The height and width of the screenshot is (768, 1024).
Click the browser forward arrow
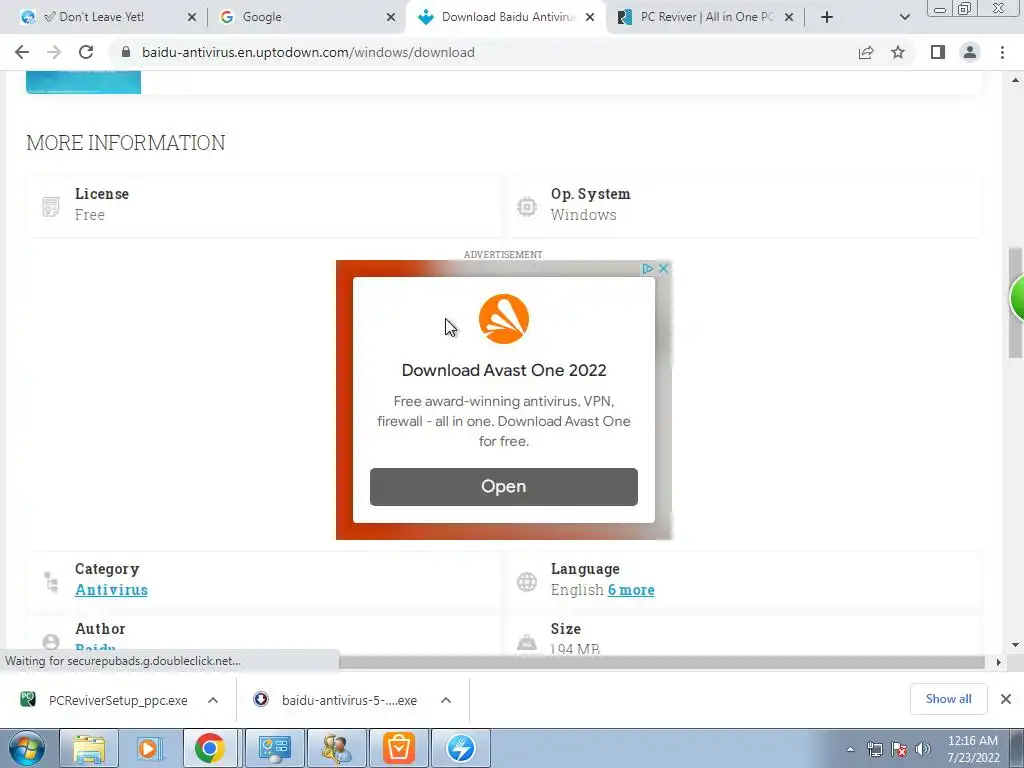coord(54,52)
